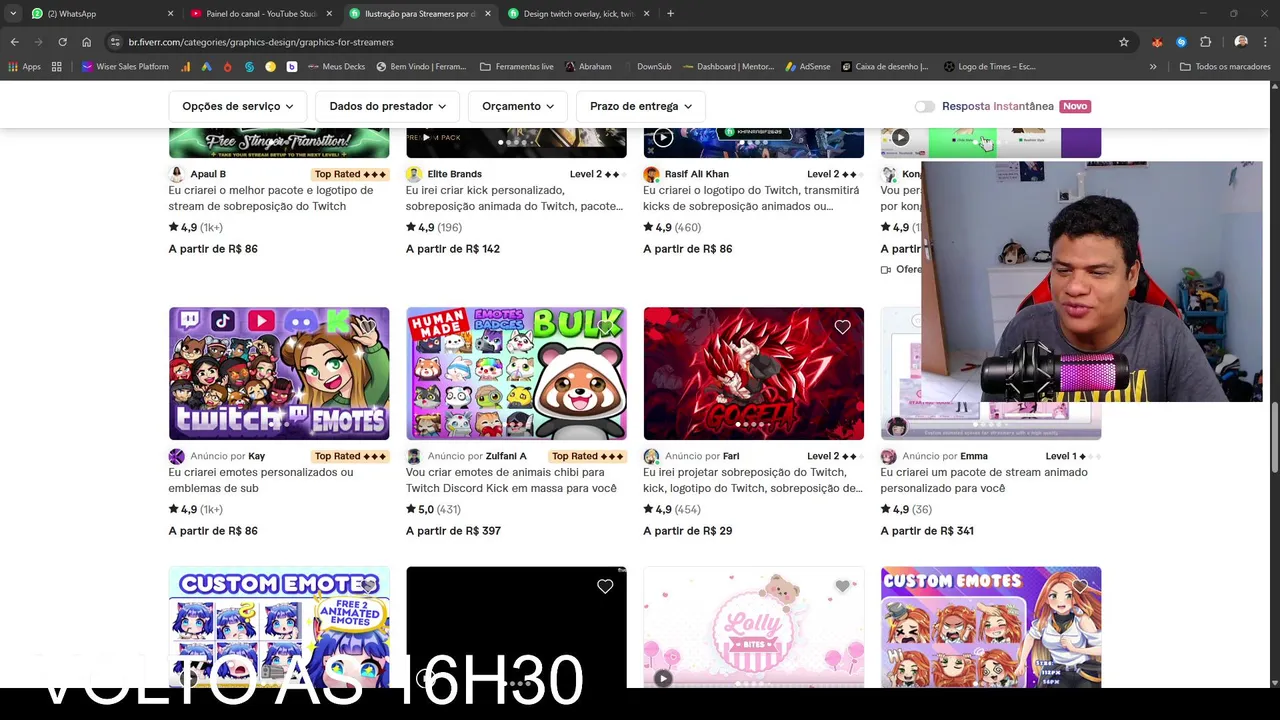Click 'A partir de R$ 29' price
The width and height of the screenshot is (1280, 720).
pyautogui.click(x=687, y=531)
